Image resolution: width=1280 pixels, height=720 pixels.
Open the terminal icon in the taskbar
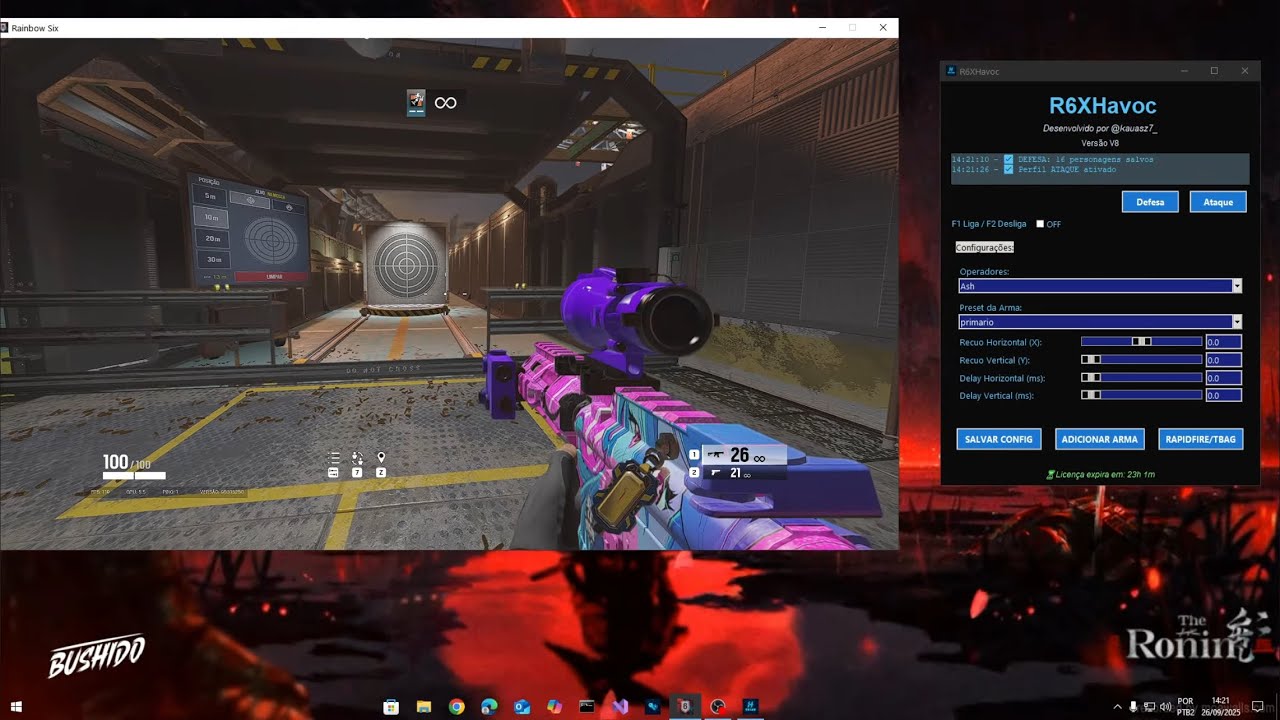(x=587, y=706)
